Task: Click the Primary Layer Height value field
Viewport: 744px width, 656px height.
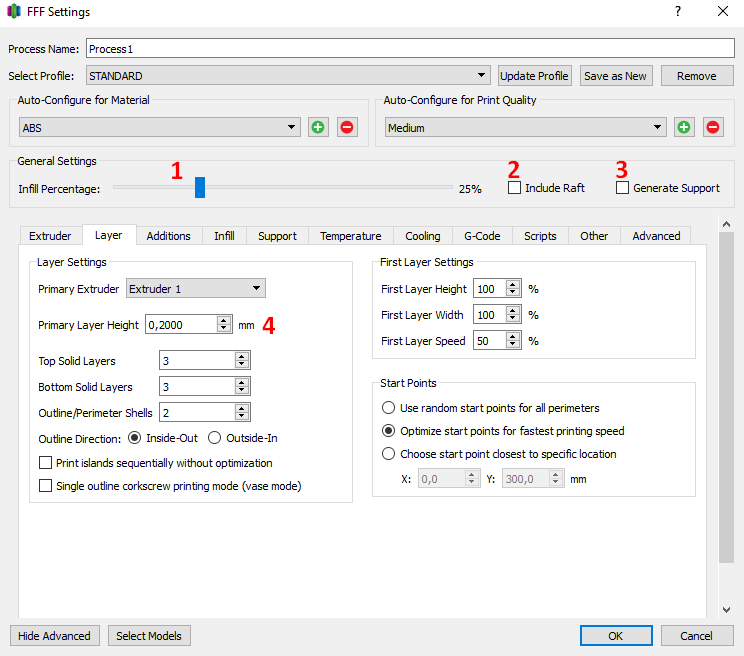Action: (x=181, y=324)
